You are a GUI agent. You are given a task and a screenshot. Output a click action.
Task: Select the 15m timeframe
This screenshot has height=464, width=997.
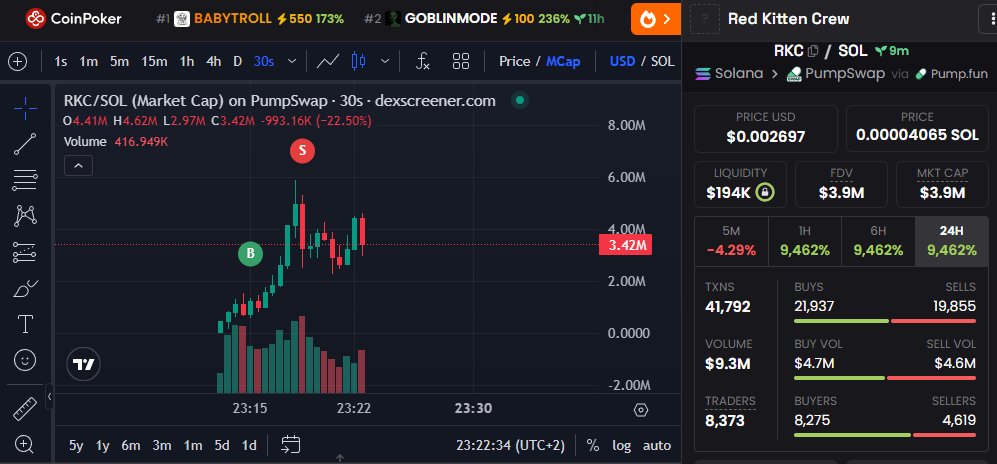[154, 62]
